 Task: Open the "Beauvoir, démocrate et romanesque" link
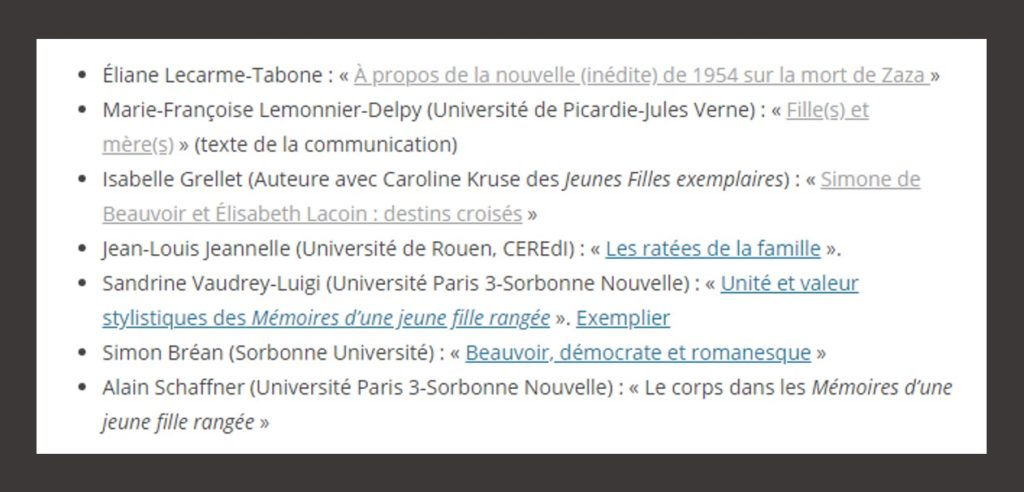638,353
